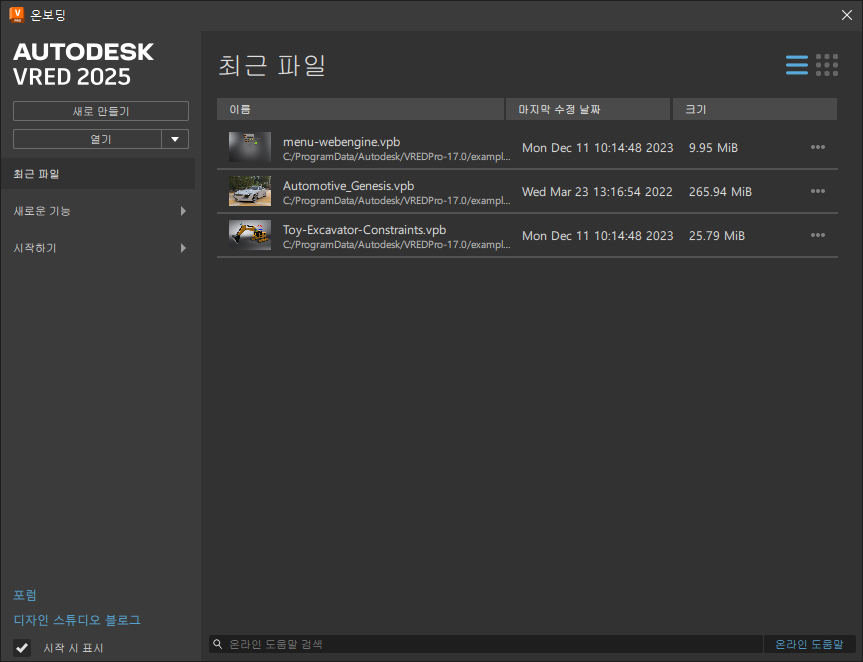This screenshot has height=662, width=863.
Task: Select file name Automotive_Genesis.vpb
Action: pyautogui.click(x=348, y=185)
